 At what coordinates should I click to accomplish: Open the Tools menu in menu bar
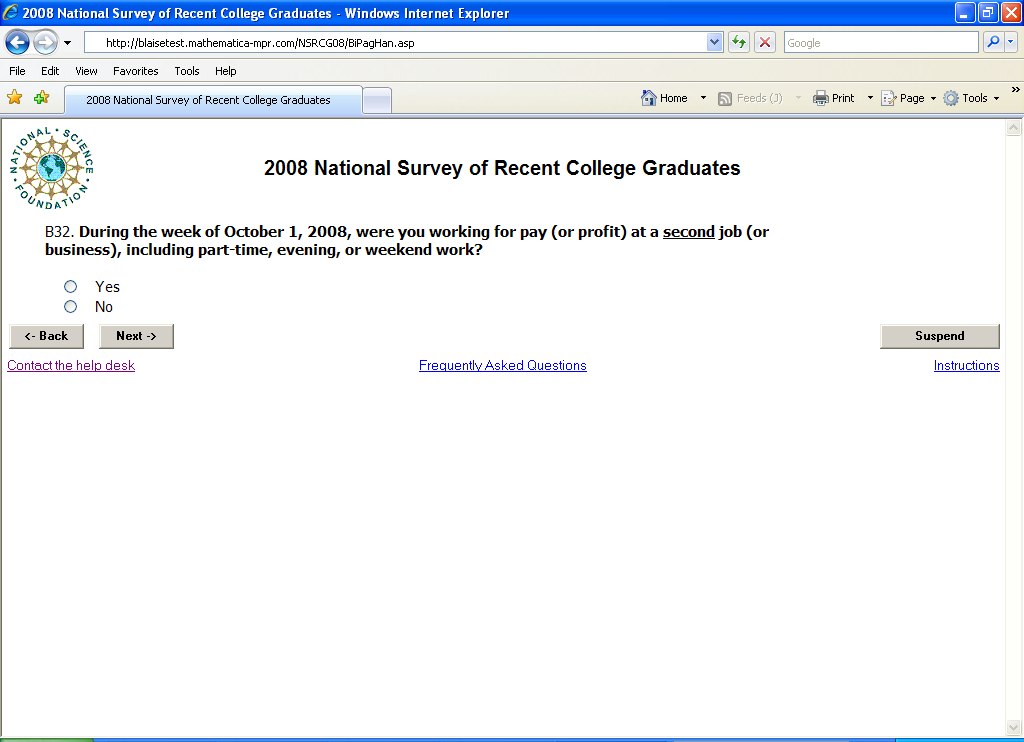tap(187, 71)
